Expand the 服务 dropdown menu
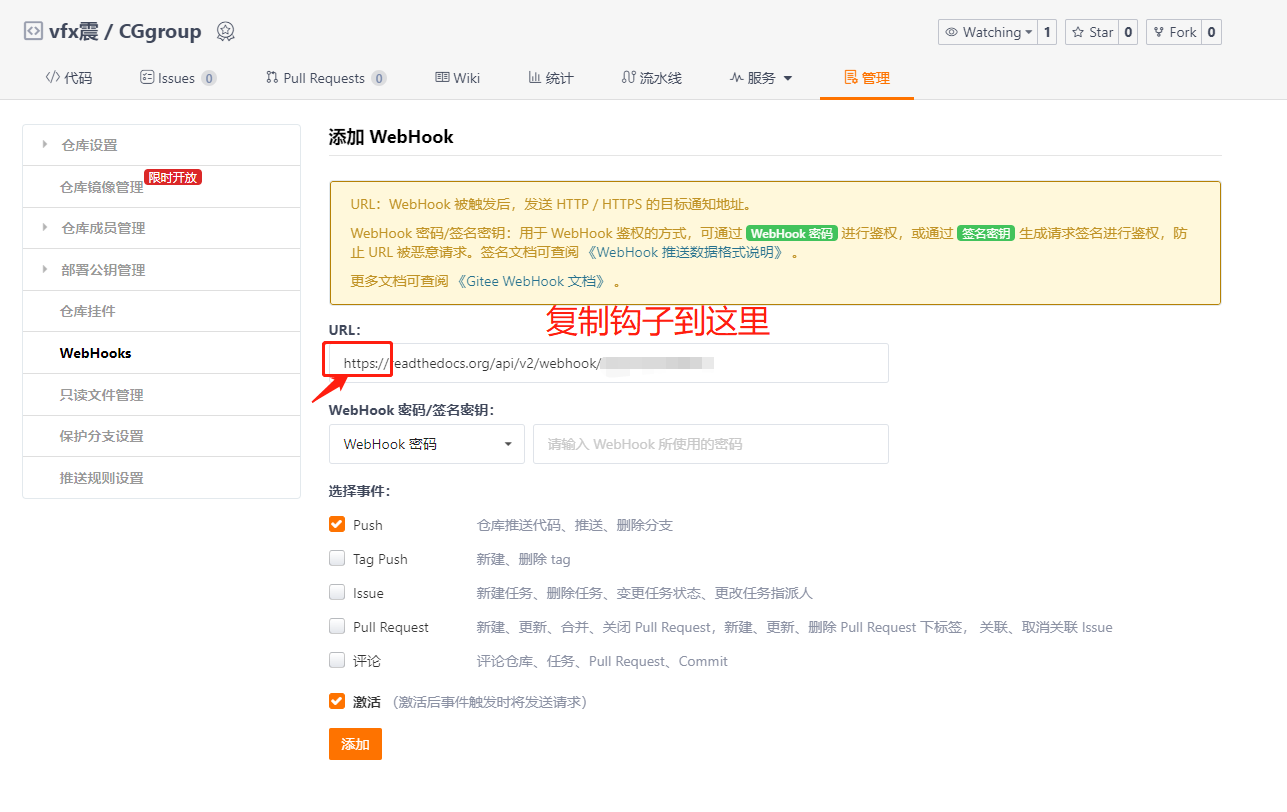This screenshot has height=812, width=1287. click(761, 78)
